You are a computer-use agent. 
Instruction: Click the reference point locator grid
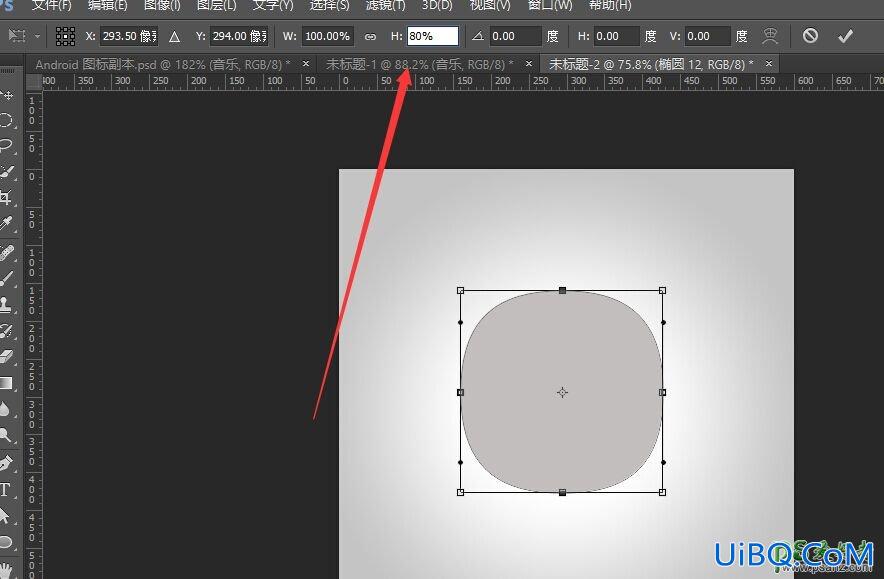tap(65, 36)
